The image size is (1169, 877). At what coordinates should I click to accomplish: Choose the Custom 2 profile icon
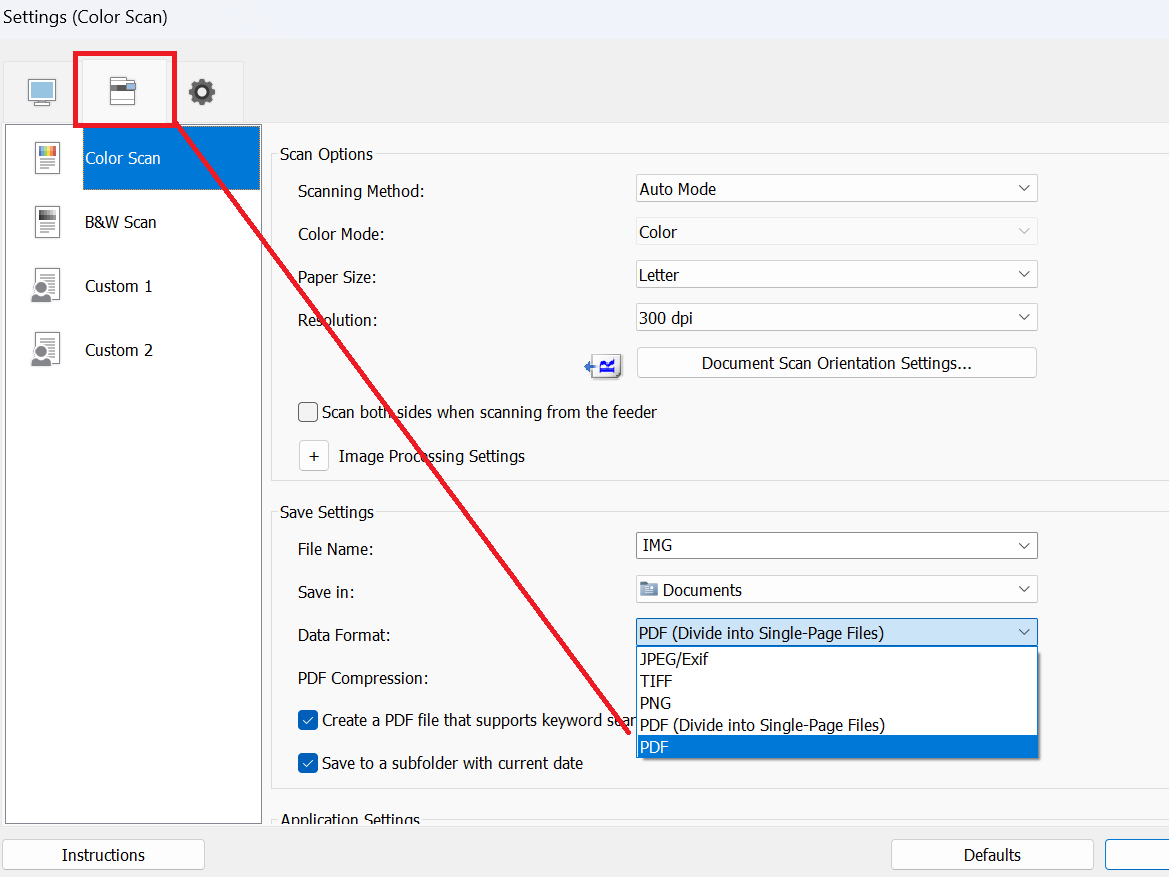[x=47, y=350]
